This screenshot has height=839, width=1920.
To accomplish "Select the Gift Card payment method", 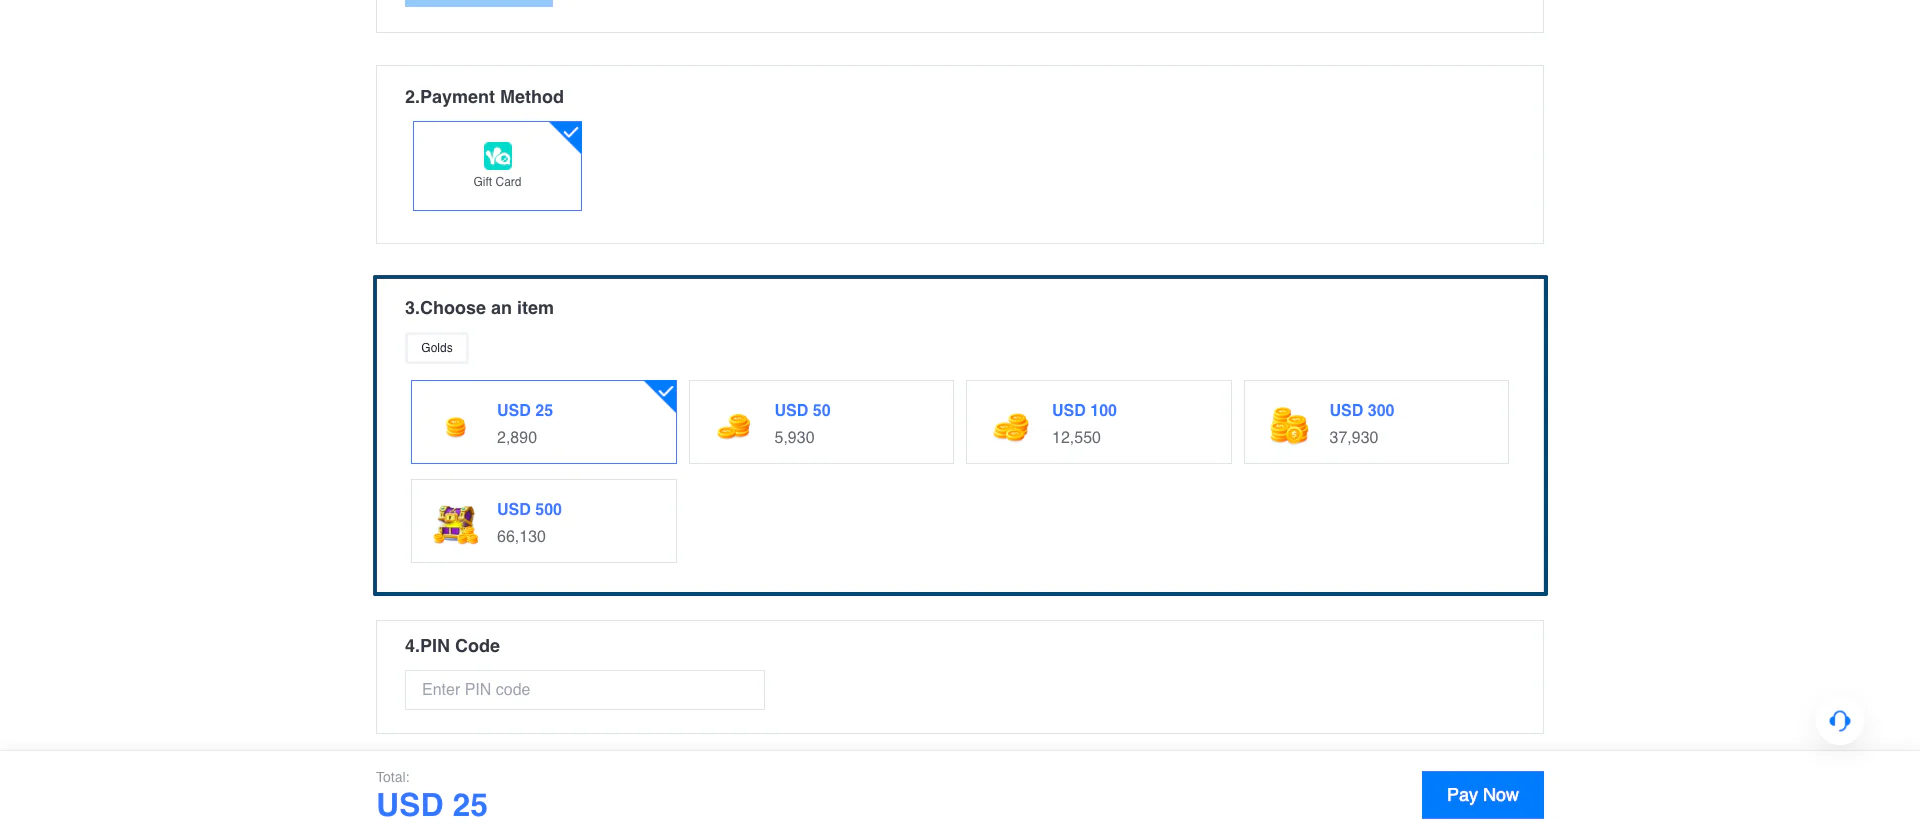I will coord(497,166).
